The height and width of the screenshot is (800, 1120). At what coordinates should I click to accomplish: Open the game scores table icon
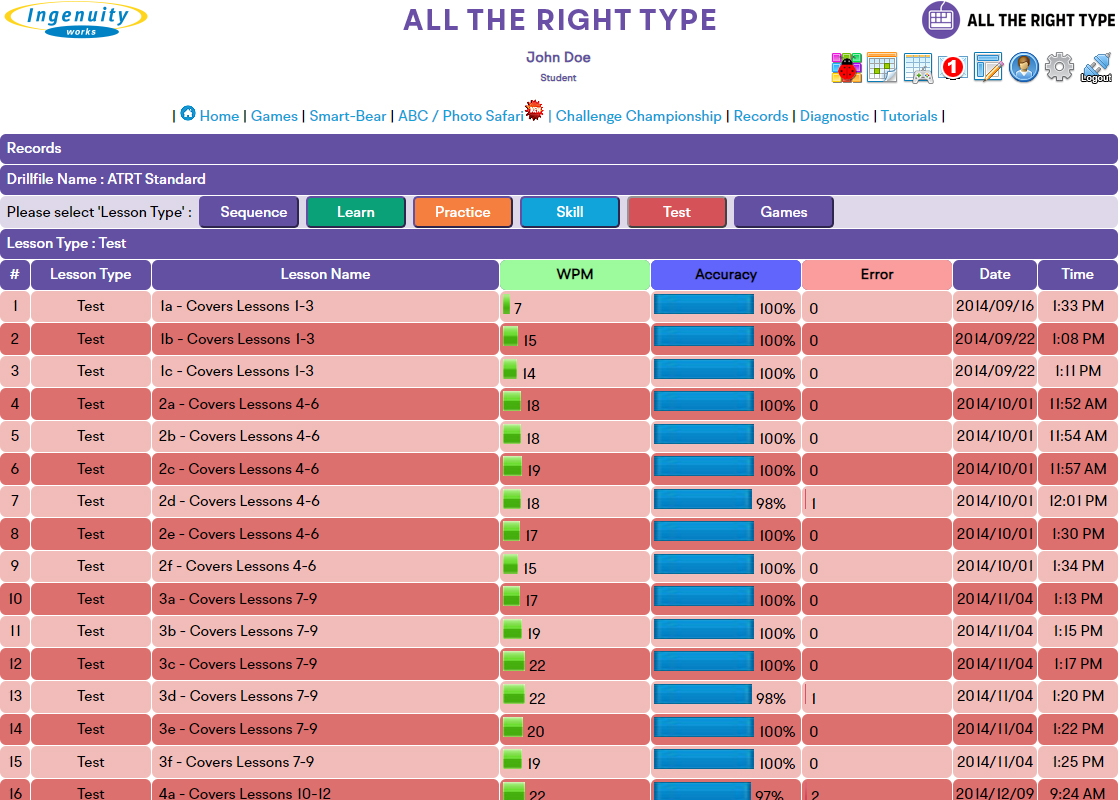click(x=918, y=68)
